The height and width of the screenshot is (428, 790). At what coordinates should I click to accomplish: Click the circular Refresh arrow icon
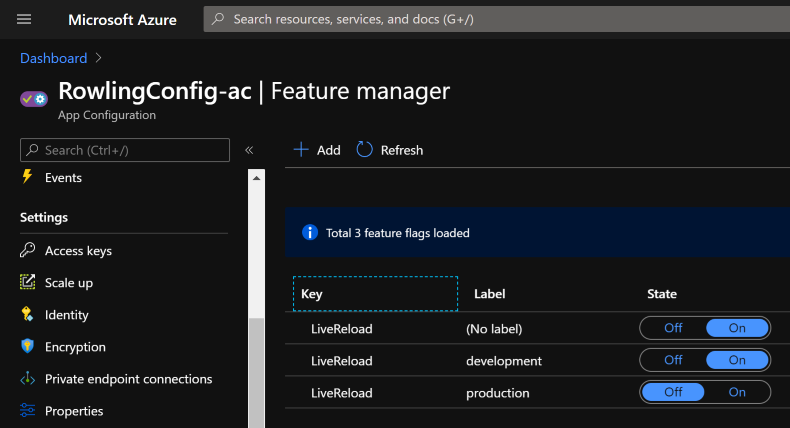click(x=364, y=149)
